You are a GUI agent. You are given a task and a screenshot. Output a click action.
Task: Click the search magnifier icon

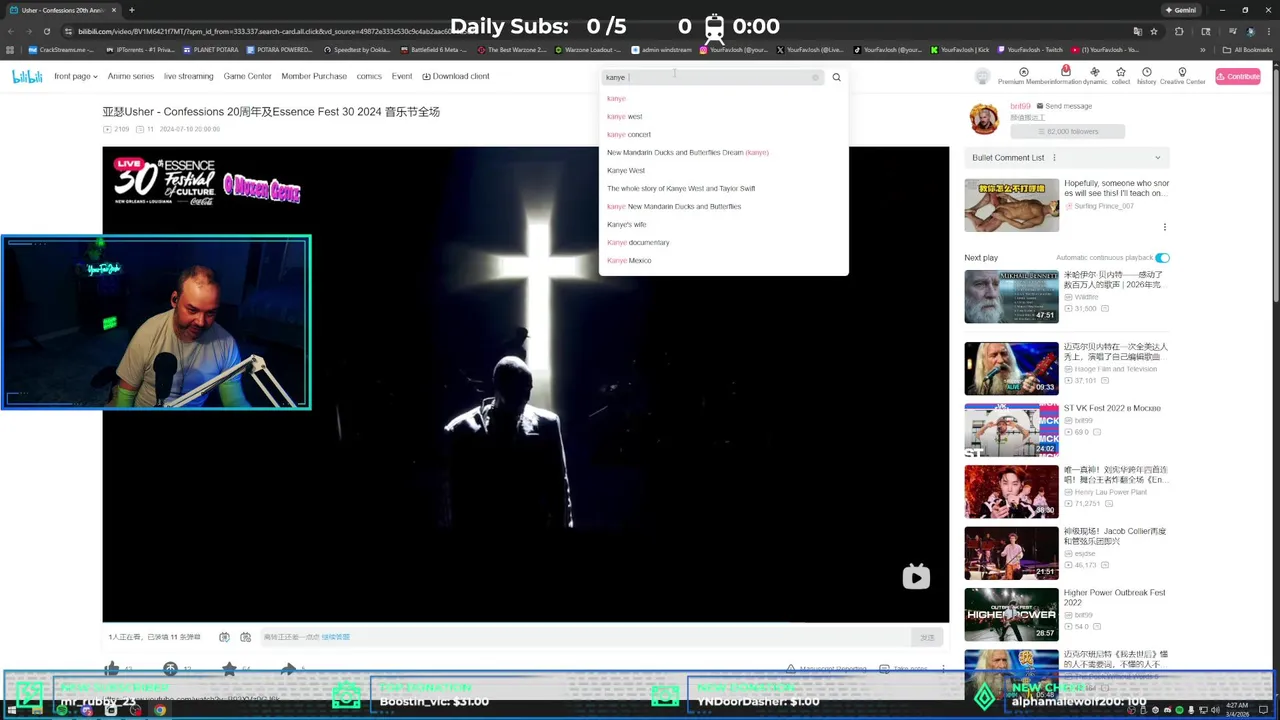coord(837,77)
